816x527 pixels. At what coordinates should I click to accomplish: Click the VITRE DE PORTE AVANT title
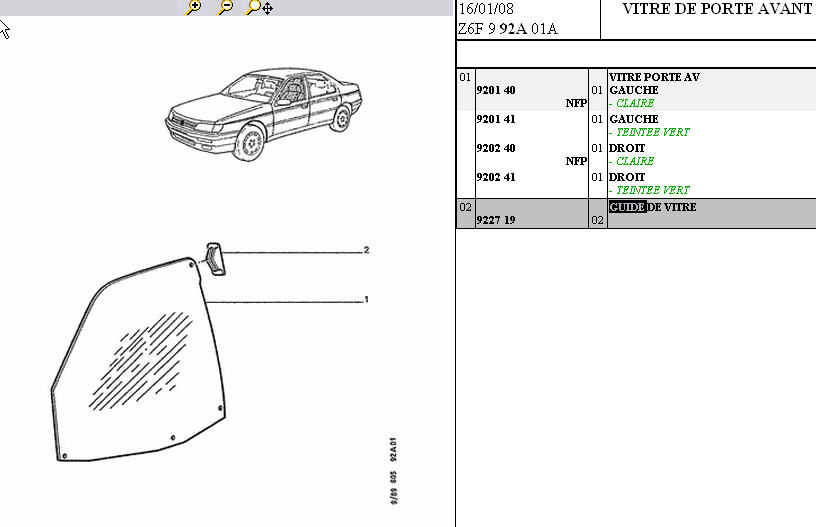coord(718,9)
